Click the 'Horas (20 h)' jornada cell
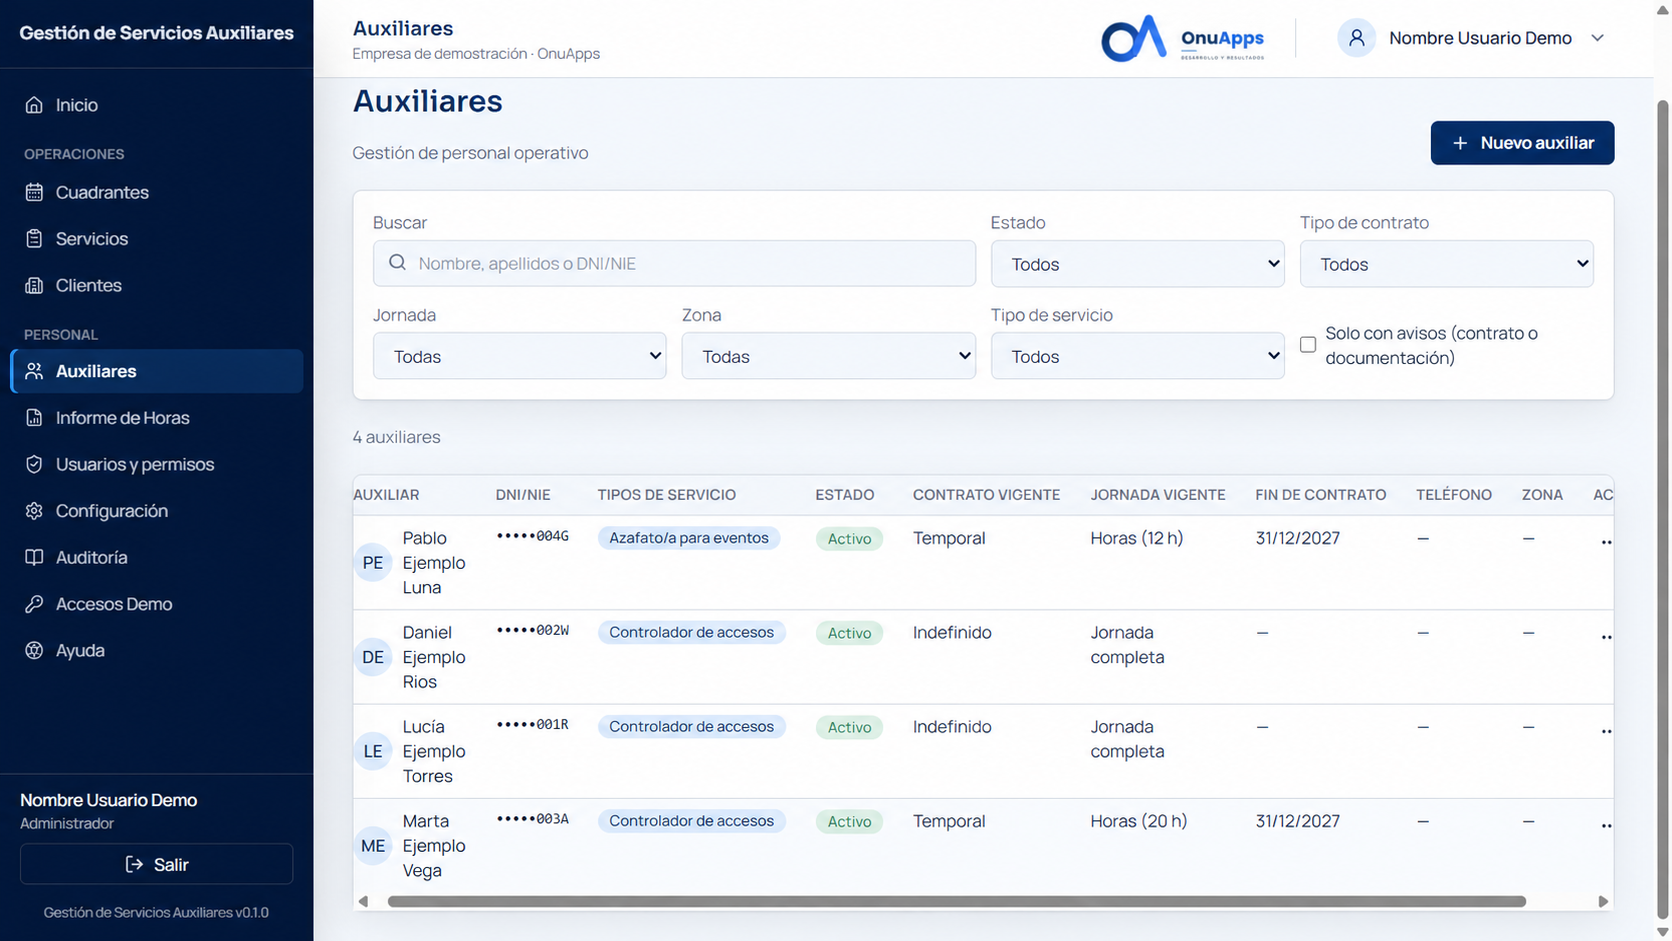 point(1139,821)
